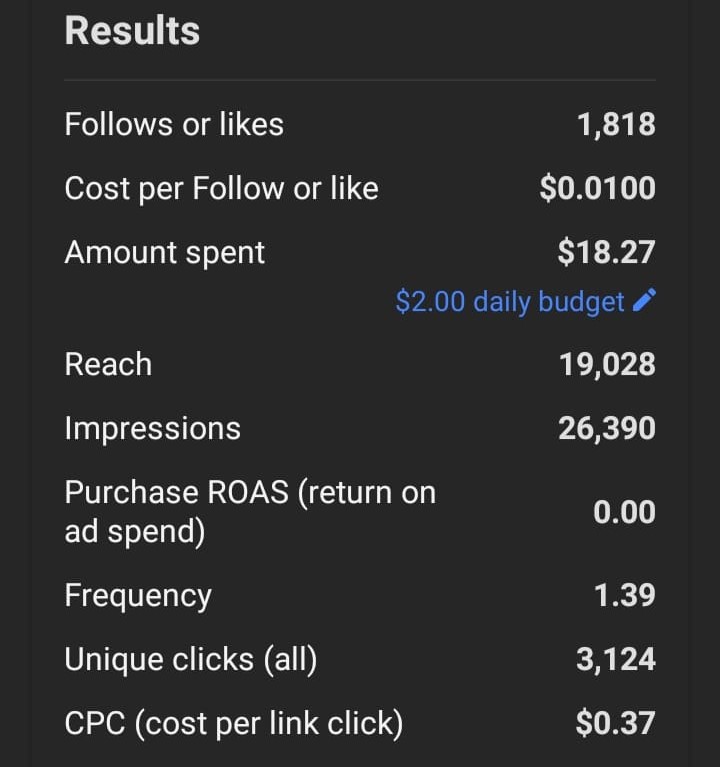Select the Cost per Follow or like row label
Viewport: 720px width, 767px height.
[221, 188]
